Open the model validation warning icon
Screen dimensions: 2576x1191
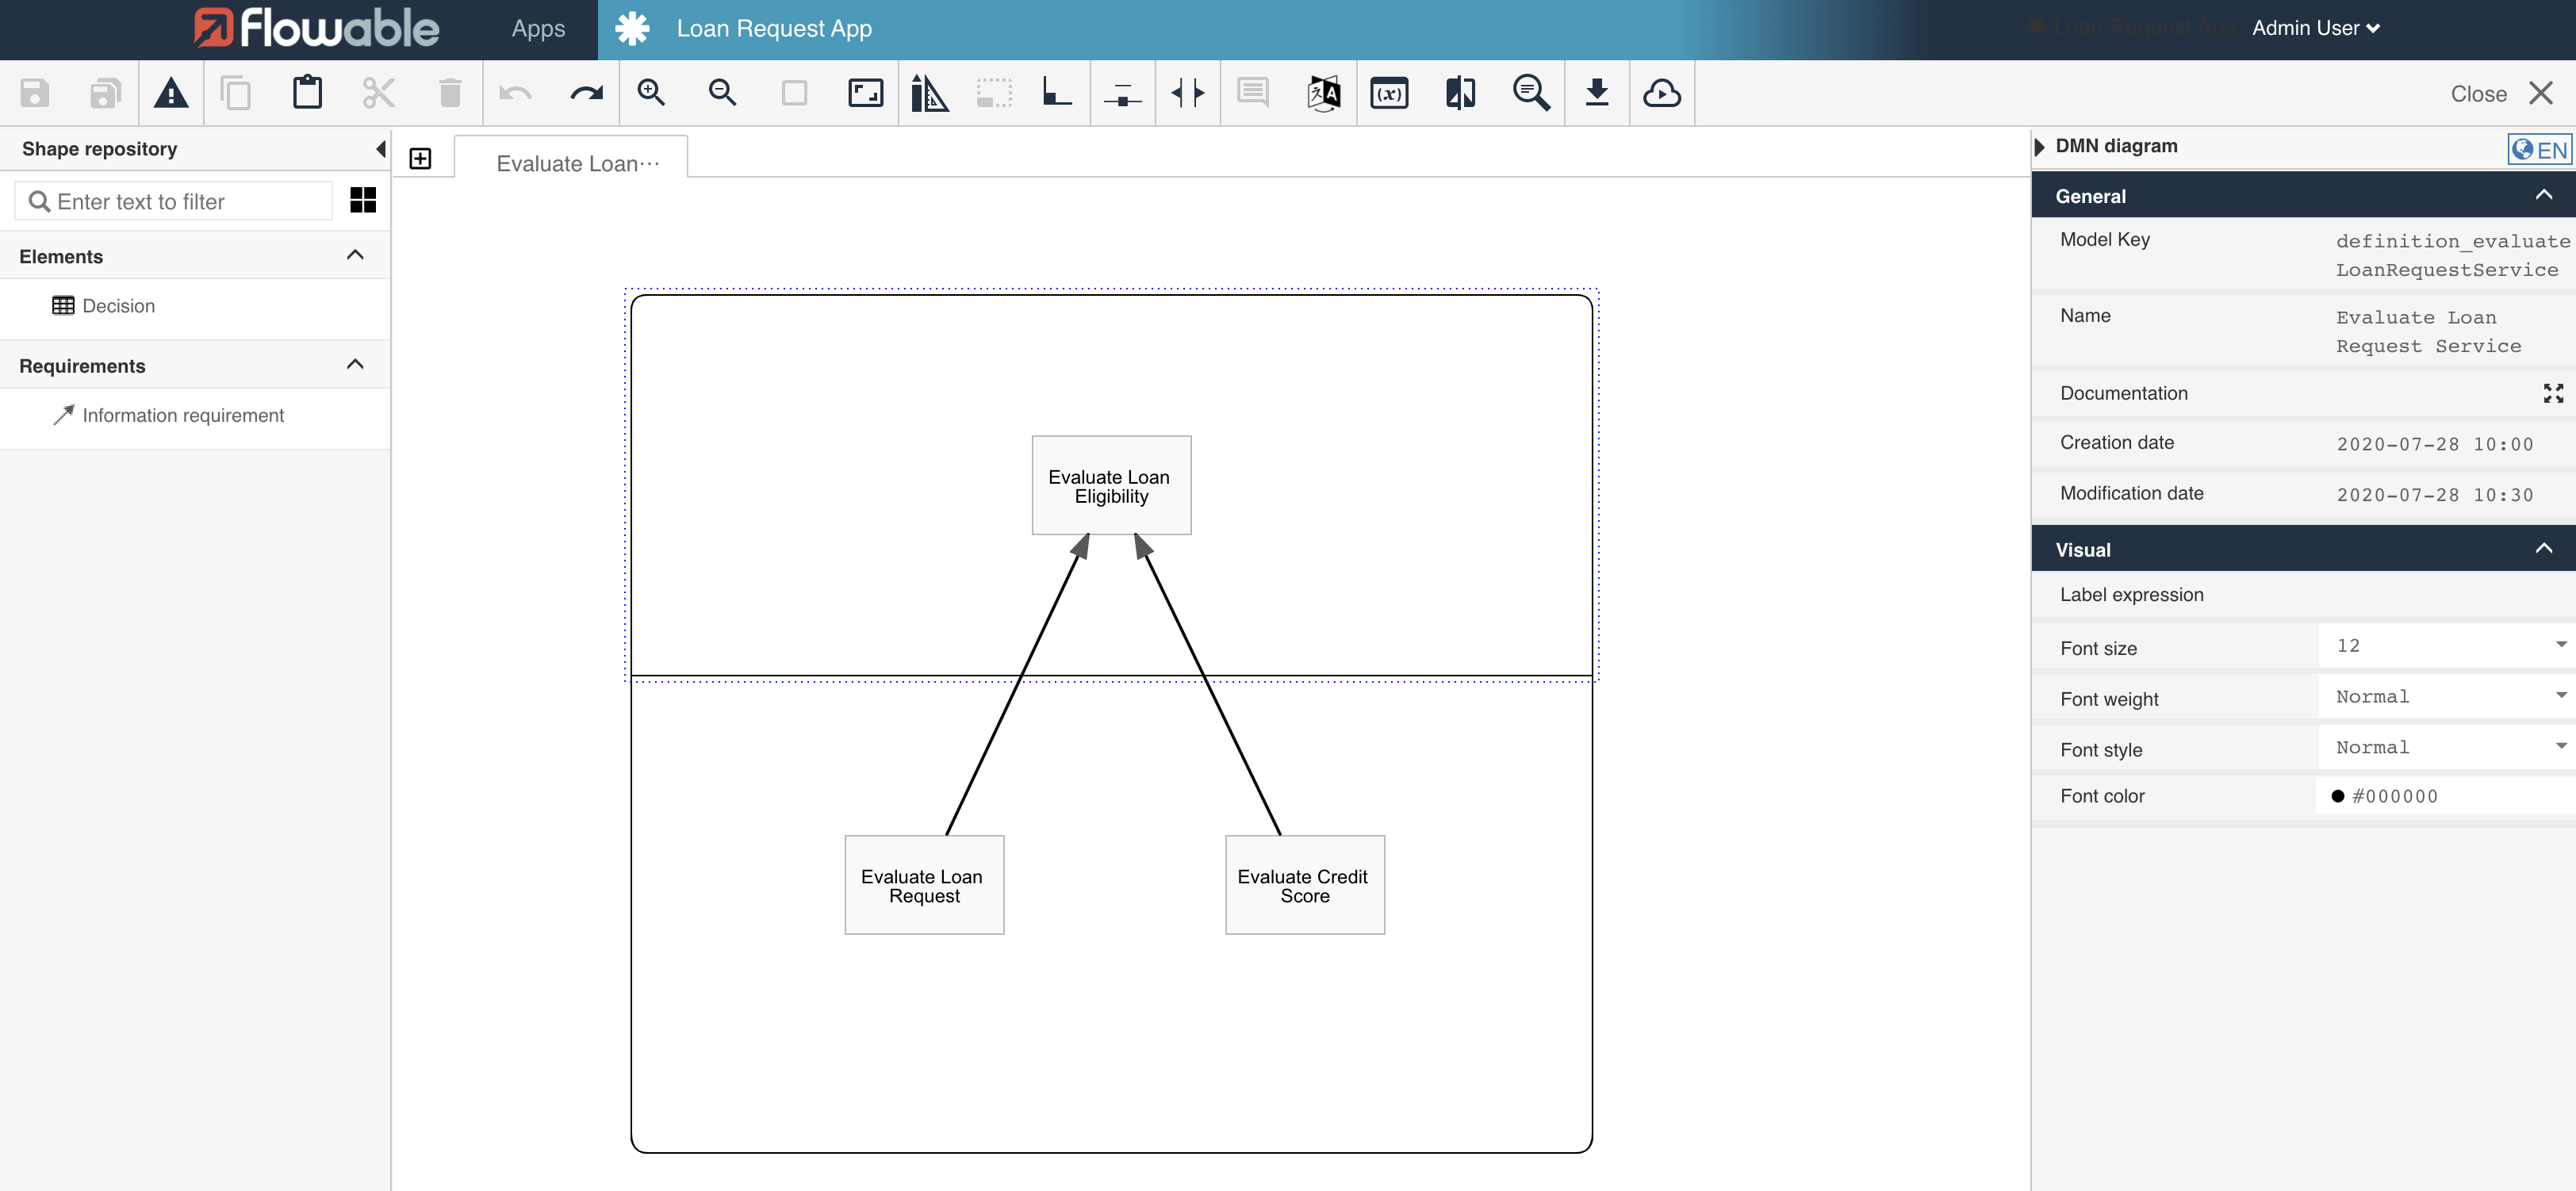click(x=171, y=92)
